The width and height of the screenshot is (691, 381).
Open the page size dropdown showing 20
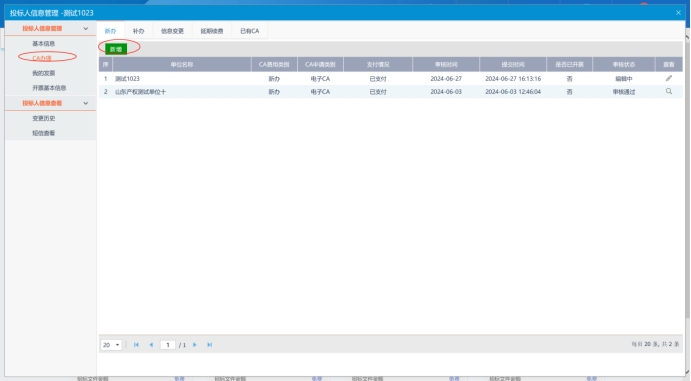(x=111, y=345)
